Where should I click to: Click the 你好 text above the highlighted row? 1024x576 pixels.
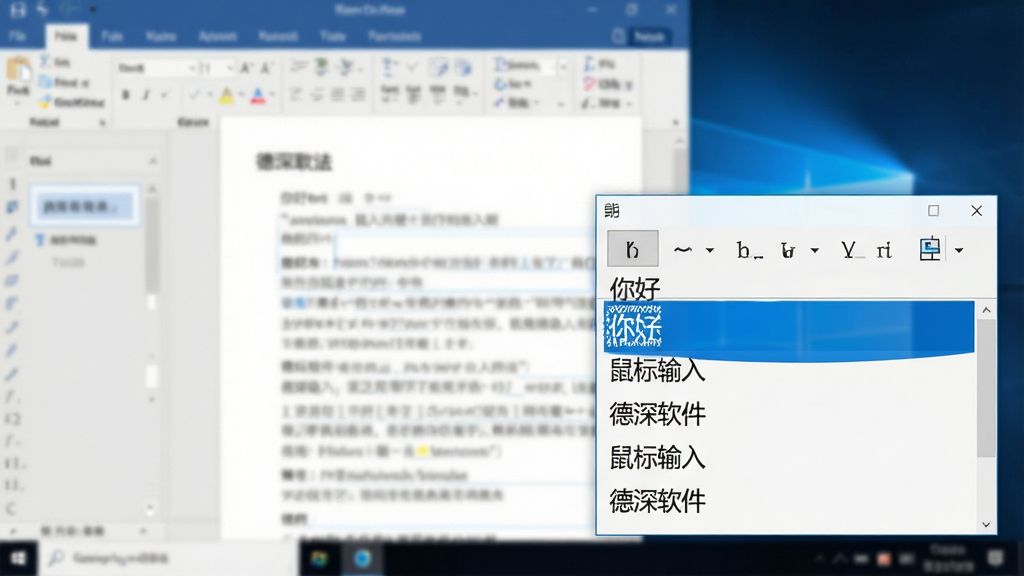(635, 288)
